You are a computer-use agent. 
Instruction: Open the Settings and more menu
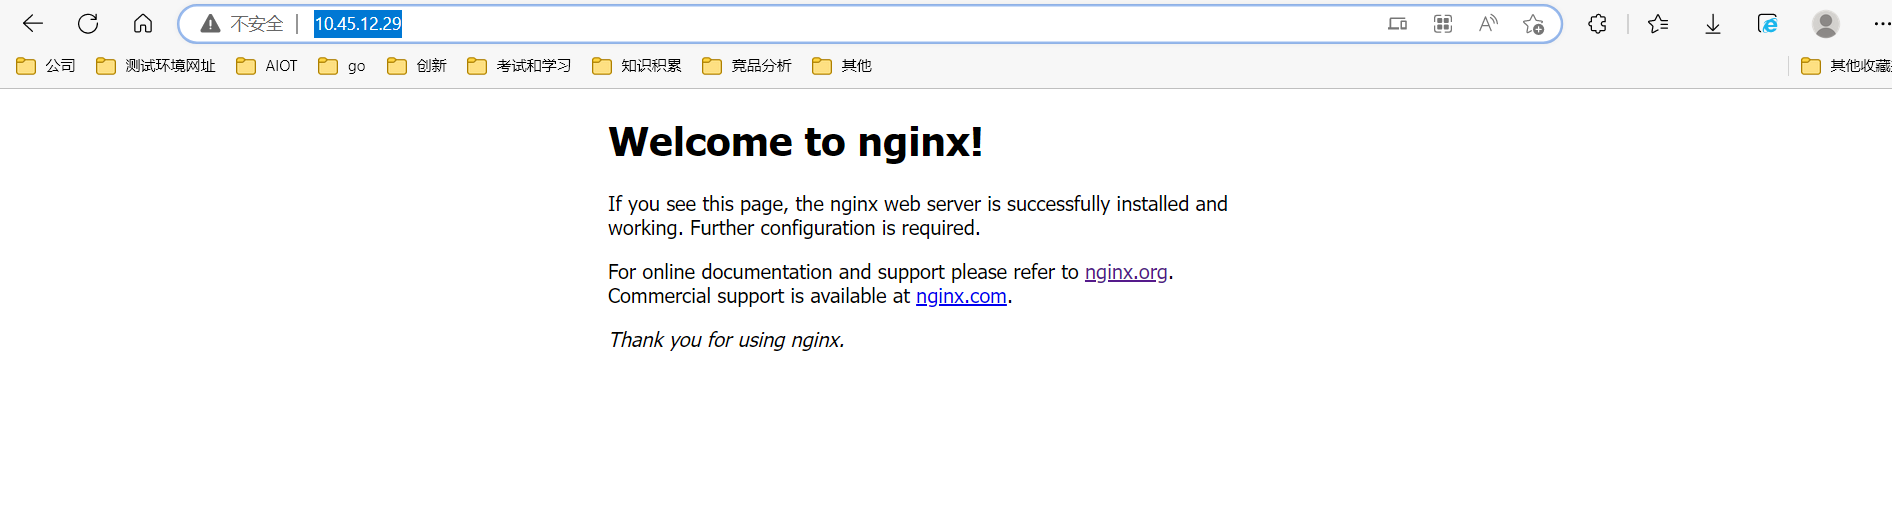(x=1880, y=23)
